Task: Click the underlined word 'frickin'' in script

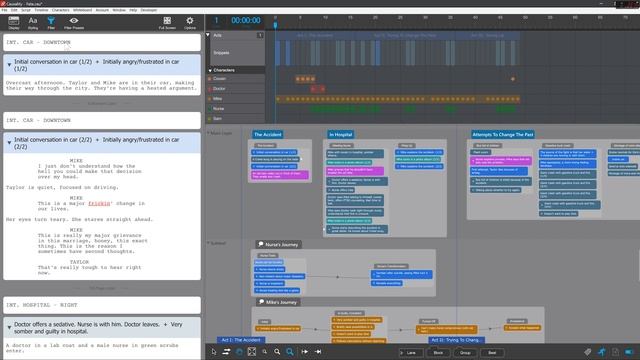Action: pos(100,203)
